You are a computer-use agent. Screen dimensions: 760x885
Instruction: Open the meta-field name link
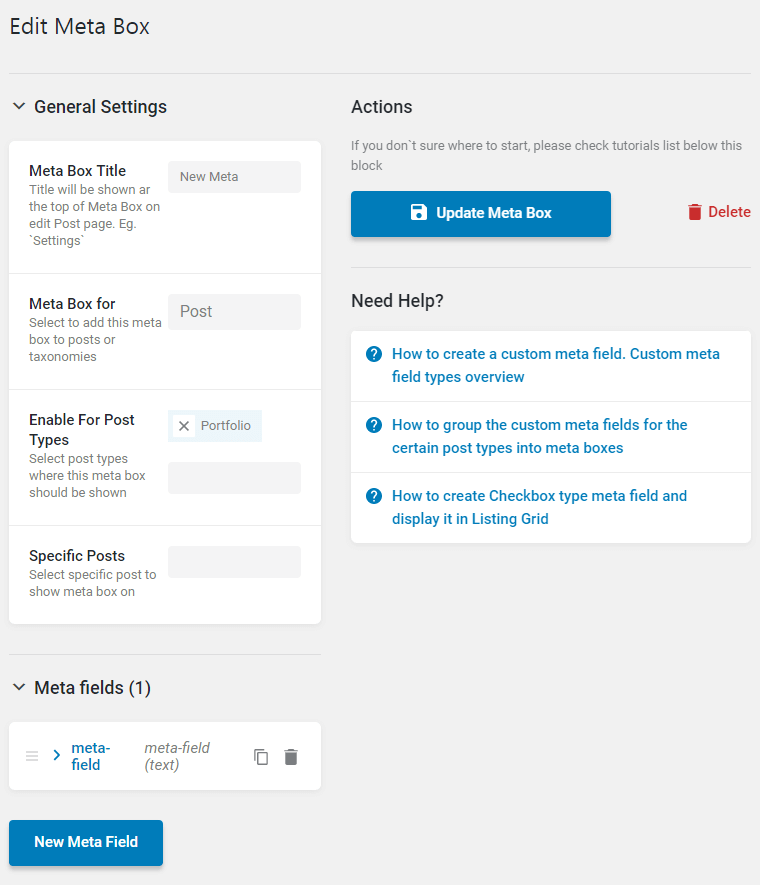tap(90, 756)
